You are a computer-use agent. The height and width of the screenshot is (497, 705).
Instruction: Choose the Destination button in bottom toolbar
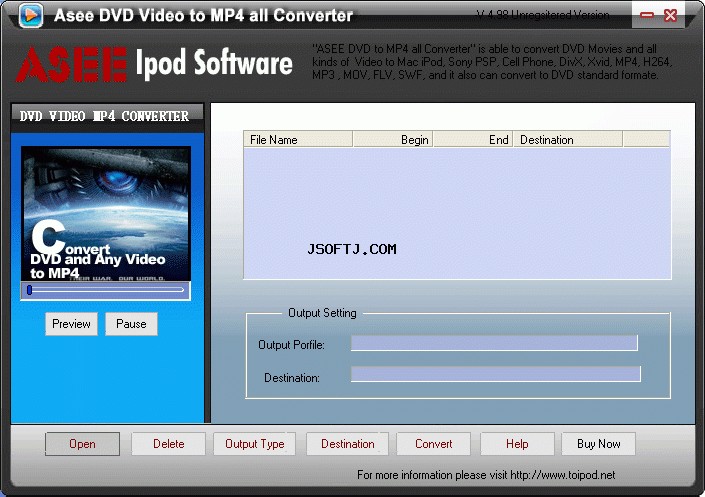coord(348,444)
